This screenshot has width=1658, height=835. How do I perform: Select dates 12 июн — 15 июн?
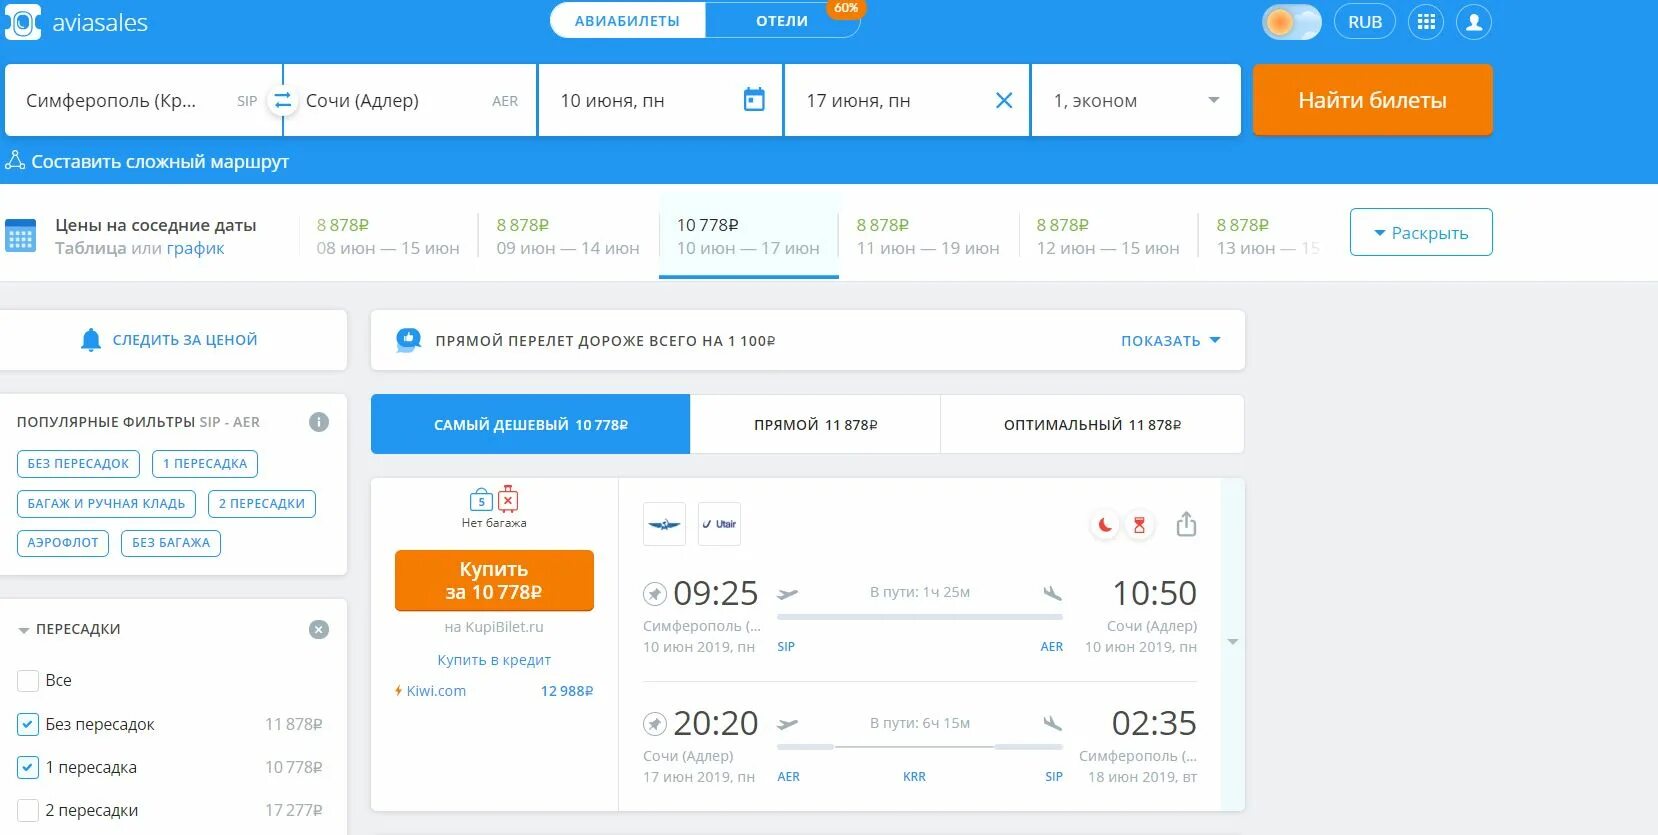pos(1108,237)
